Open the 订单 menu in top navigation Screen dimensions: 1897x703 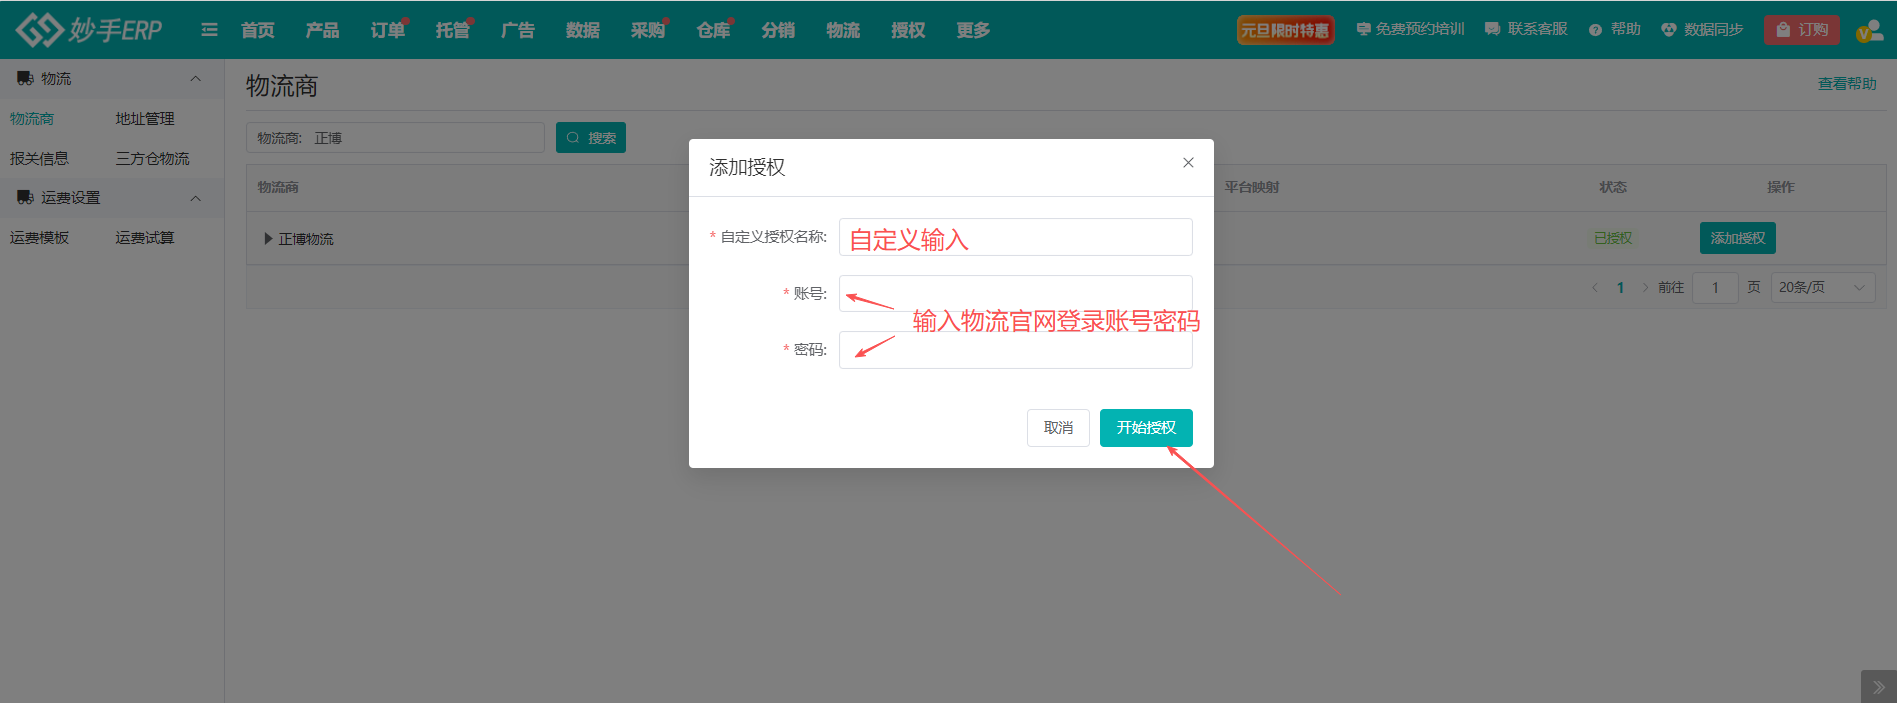[x=387, y=30]
